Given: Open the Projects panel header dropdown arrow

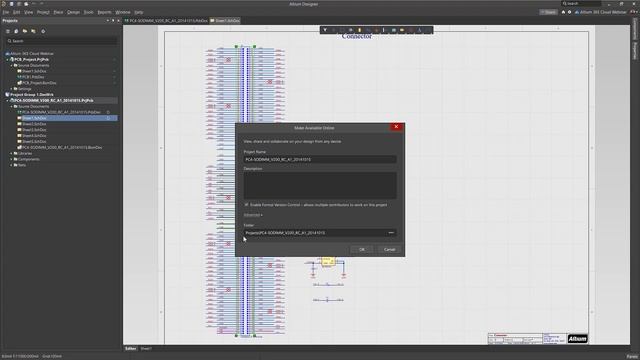Looking at the screenshot, I should [108, 20].
